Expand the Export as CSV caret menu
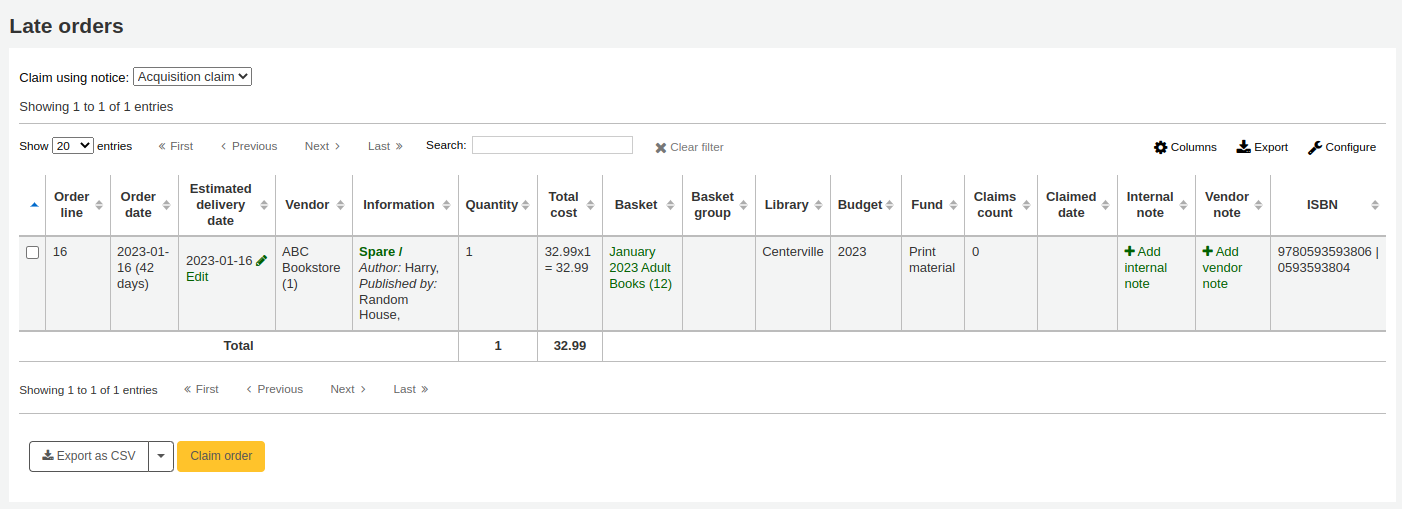This screenshot has width=1402, height=509. click(x=161, y=456)
